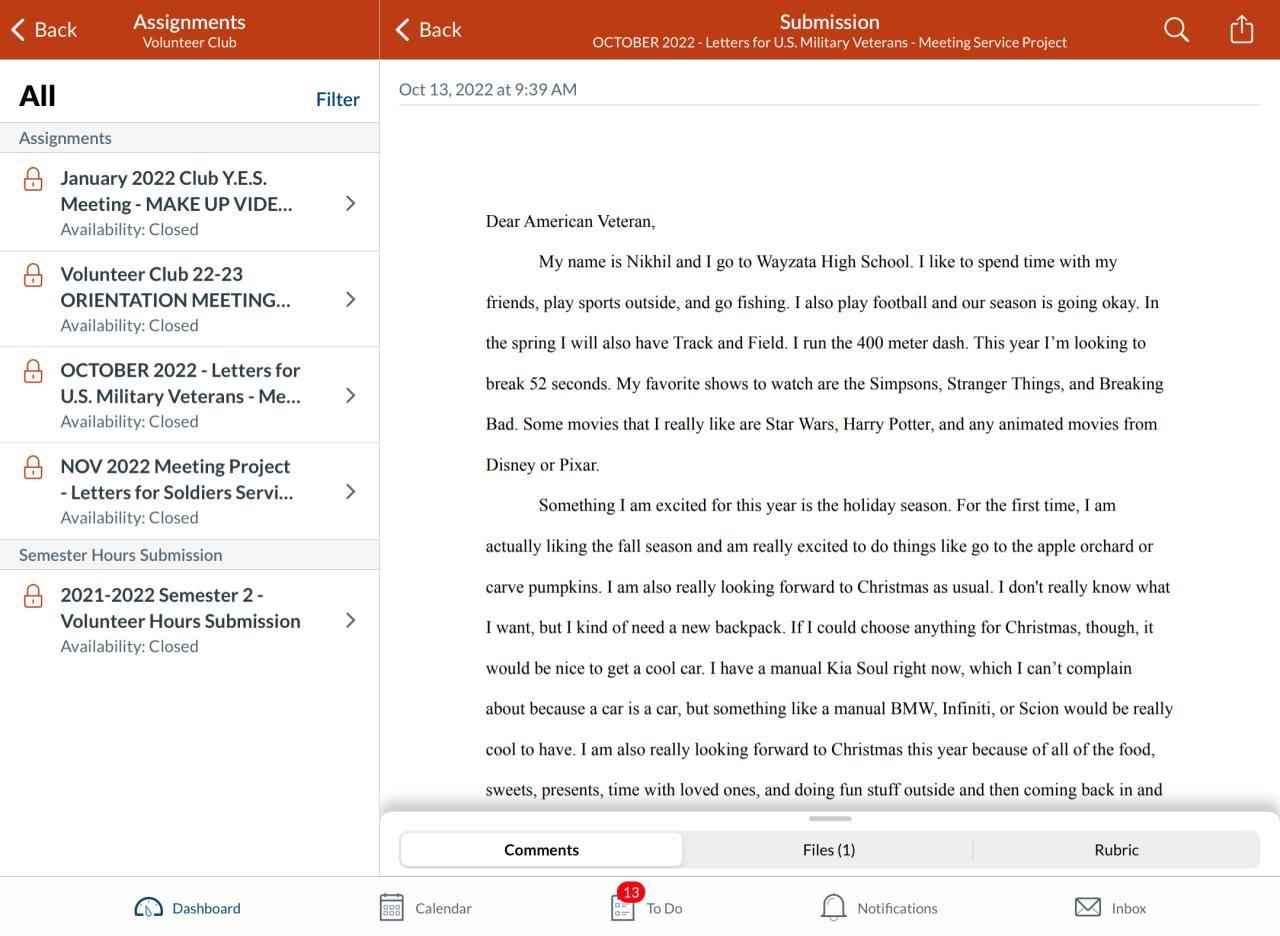
Task: Expand 2021-2022 Semester 2 Hours chevron
Action: (x=350, y=620)
